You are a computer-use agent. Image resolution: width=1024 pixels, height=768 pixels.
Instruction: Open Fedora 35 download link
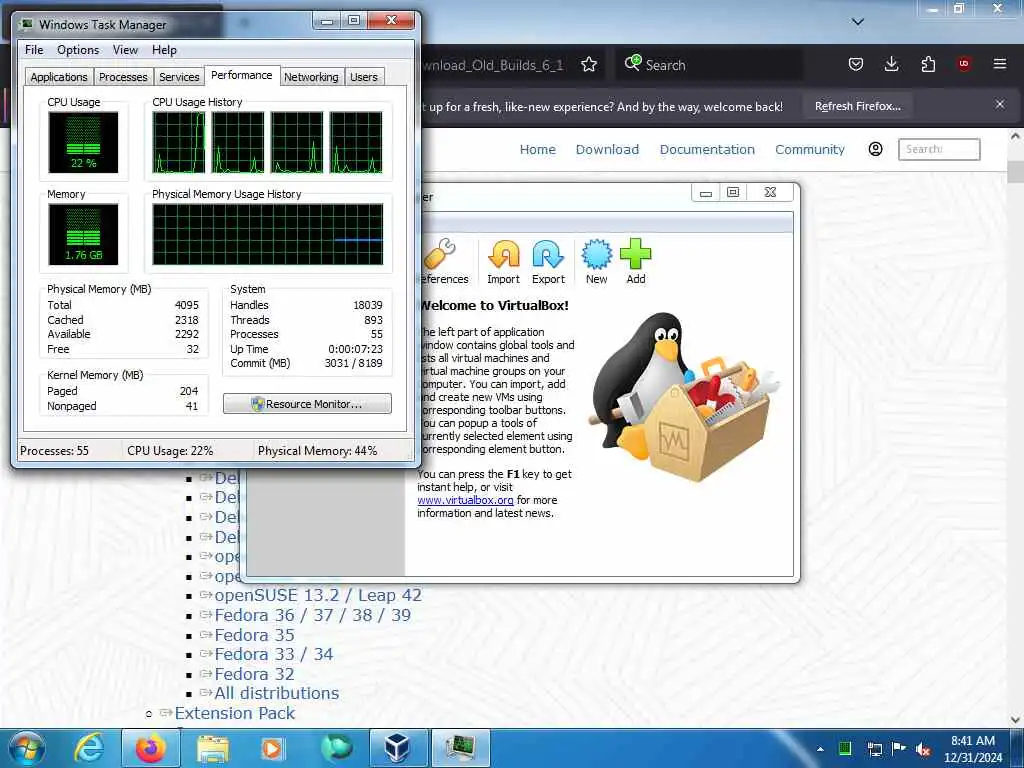pos(254,635)
